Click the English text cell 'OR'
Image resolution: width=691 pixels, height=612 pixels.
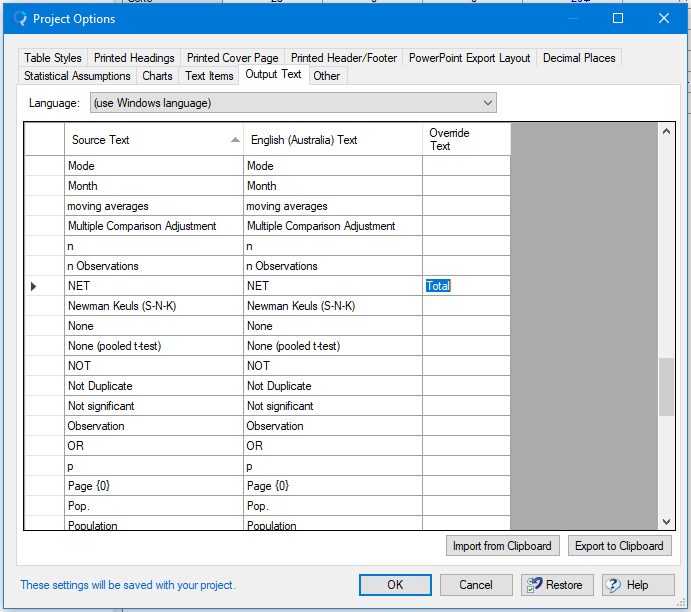[x=333, y=446]
